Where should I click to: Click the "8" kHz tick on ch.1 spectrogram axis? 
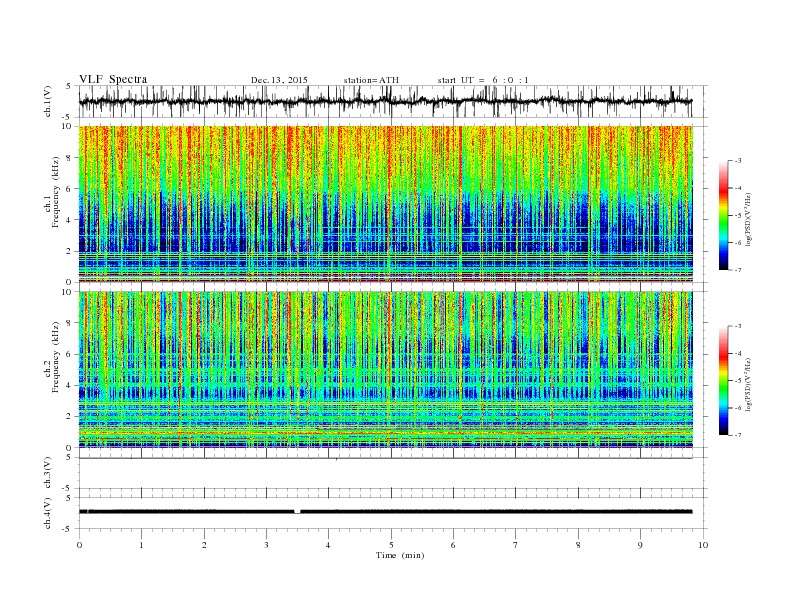point(70,158)
